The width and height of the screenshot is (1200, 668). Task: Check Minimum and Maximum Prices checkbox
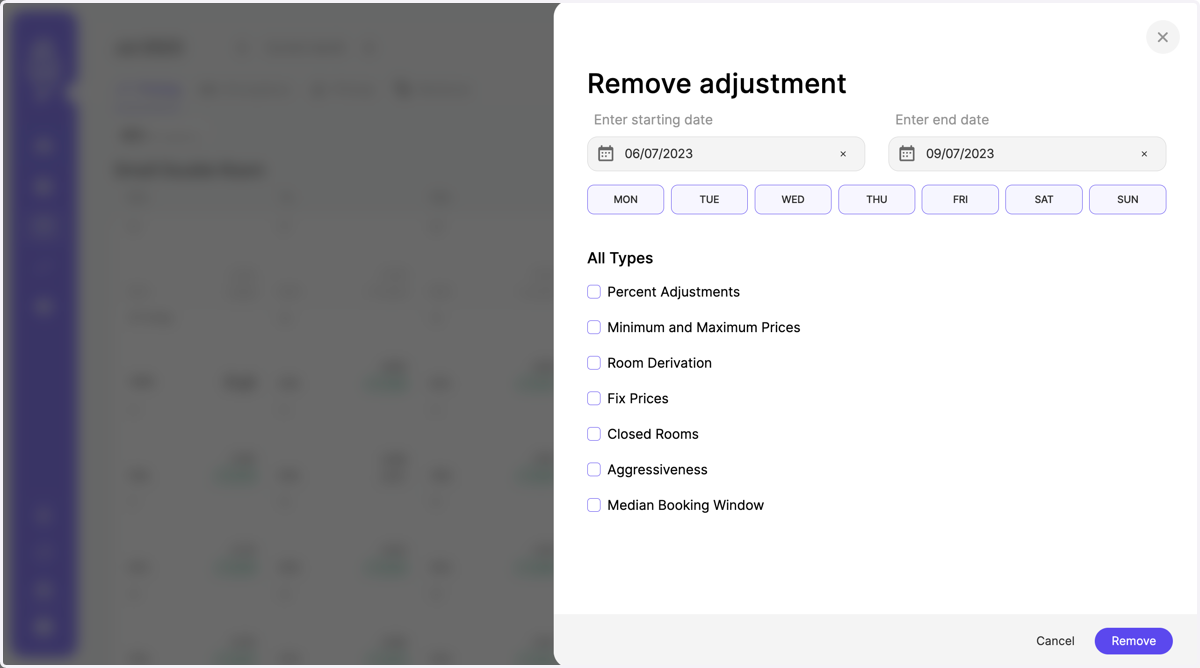(x=594, y=327)
